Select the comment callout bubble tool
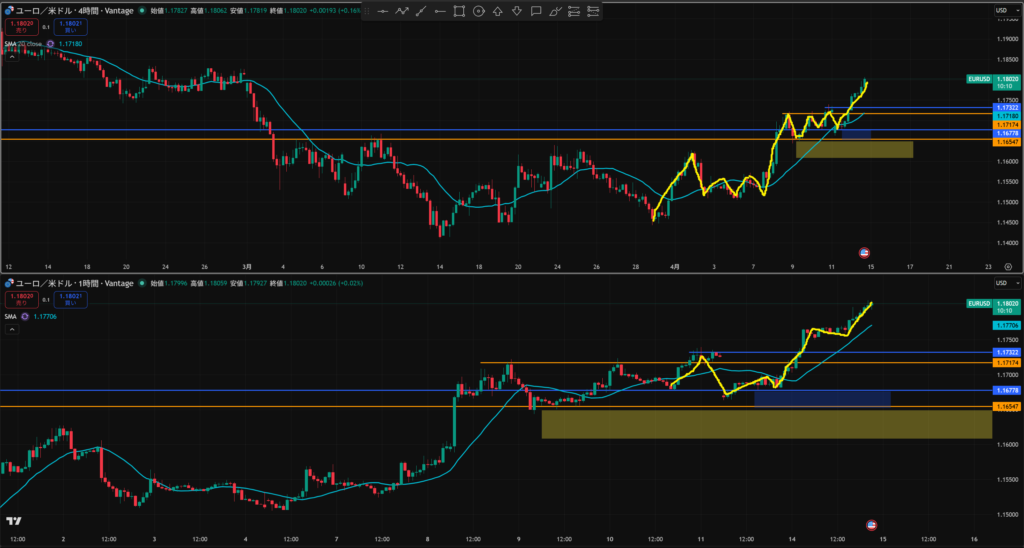This screenshot has width=1024, height=548. point(535,12)
